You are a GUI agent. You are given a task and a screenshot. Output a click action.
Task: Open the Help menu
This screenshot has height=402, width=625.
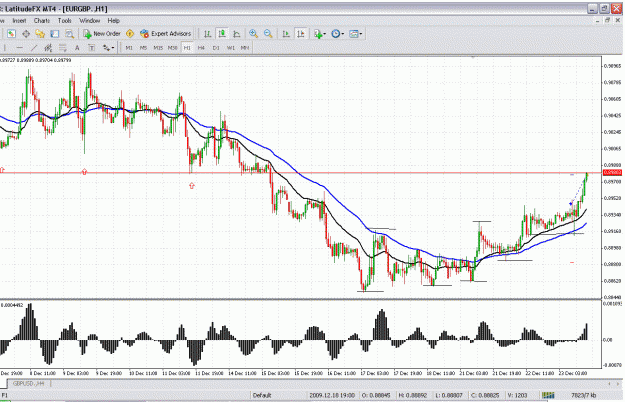point(114,21)
